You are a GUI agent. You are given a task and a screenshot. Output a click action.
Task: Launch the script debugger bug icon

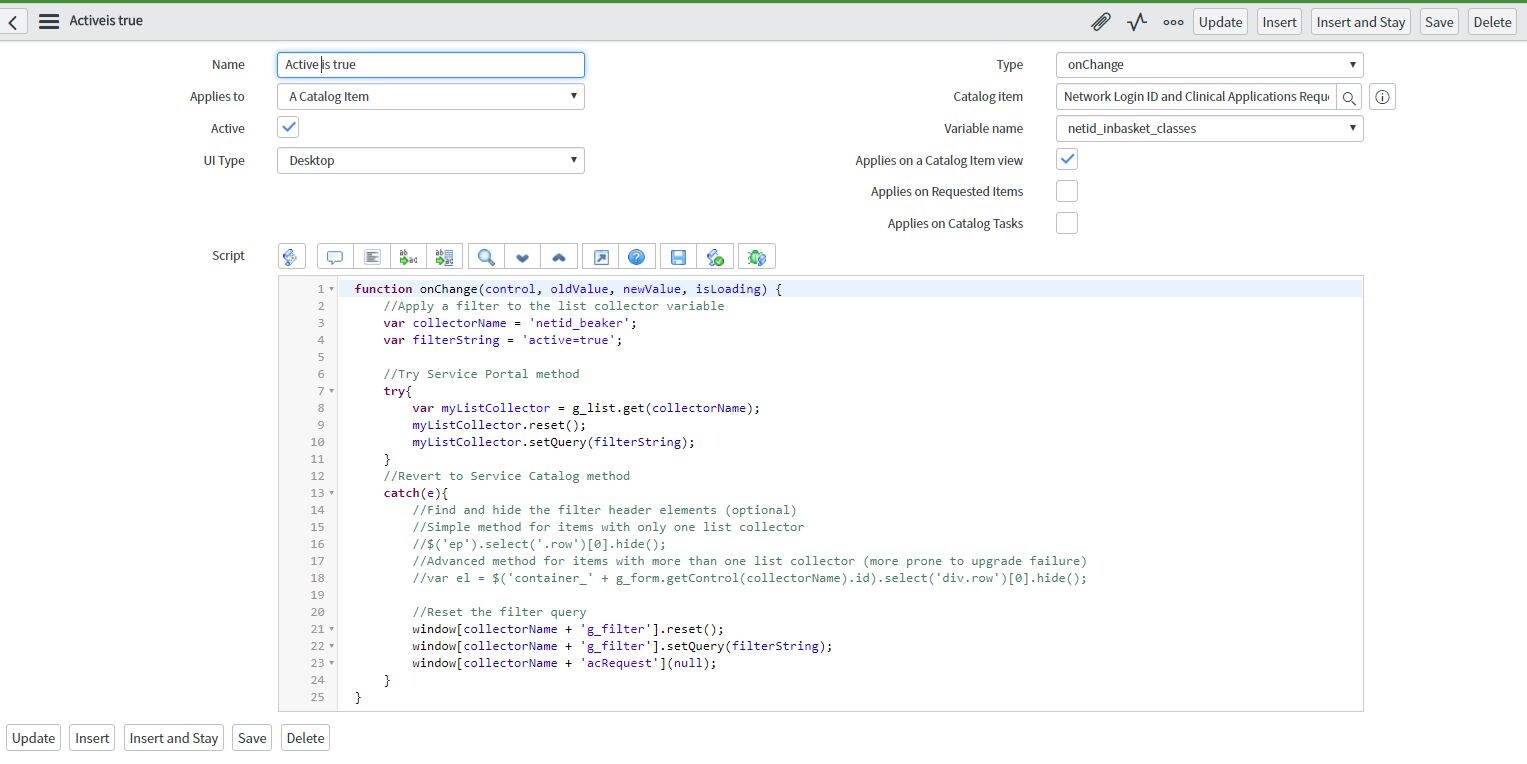(756, 257)
